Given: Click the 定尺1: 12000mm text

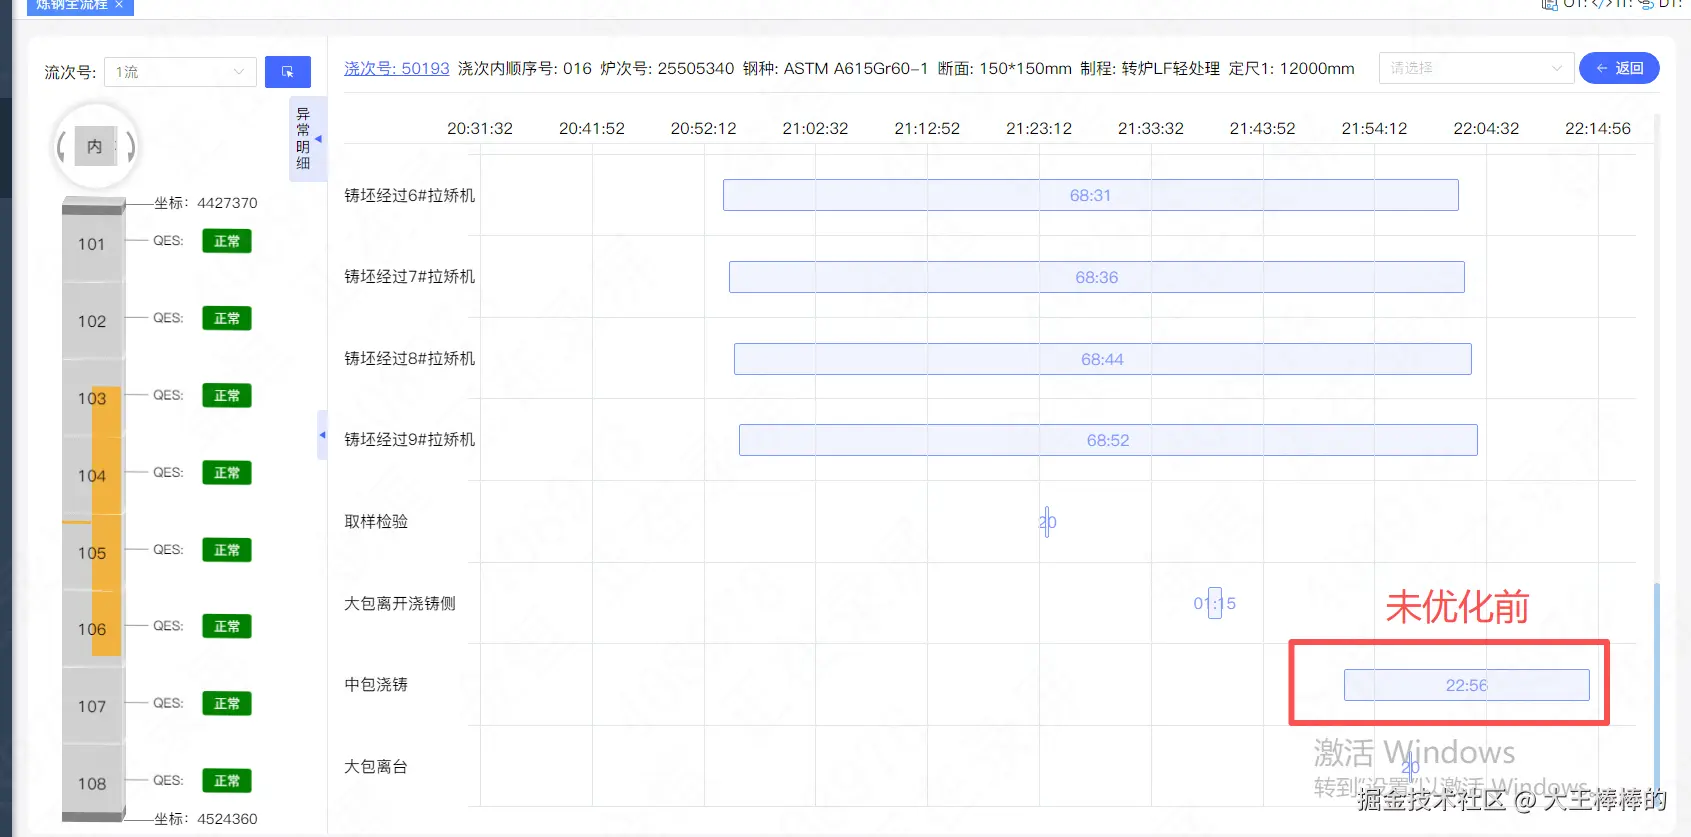Looking at the screenshot, I should 1291,68.
